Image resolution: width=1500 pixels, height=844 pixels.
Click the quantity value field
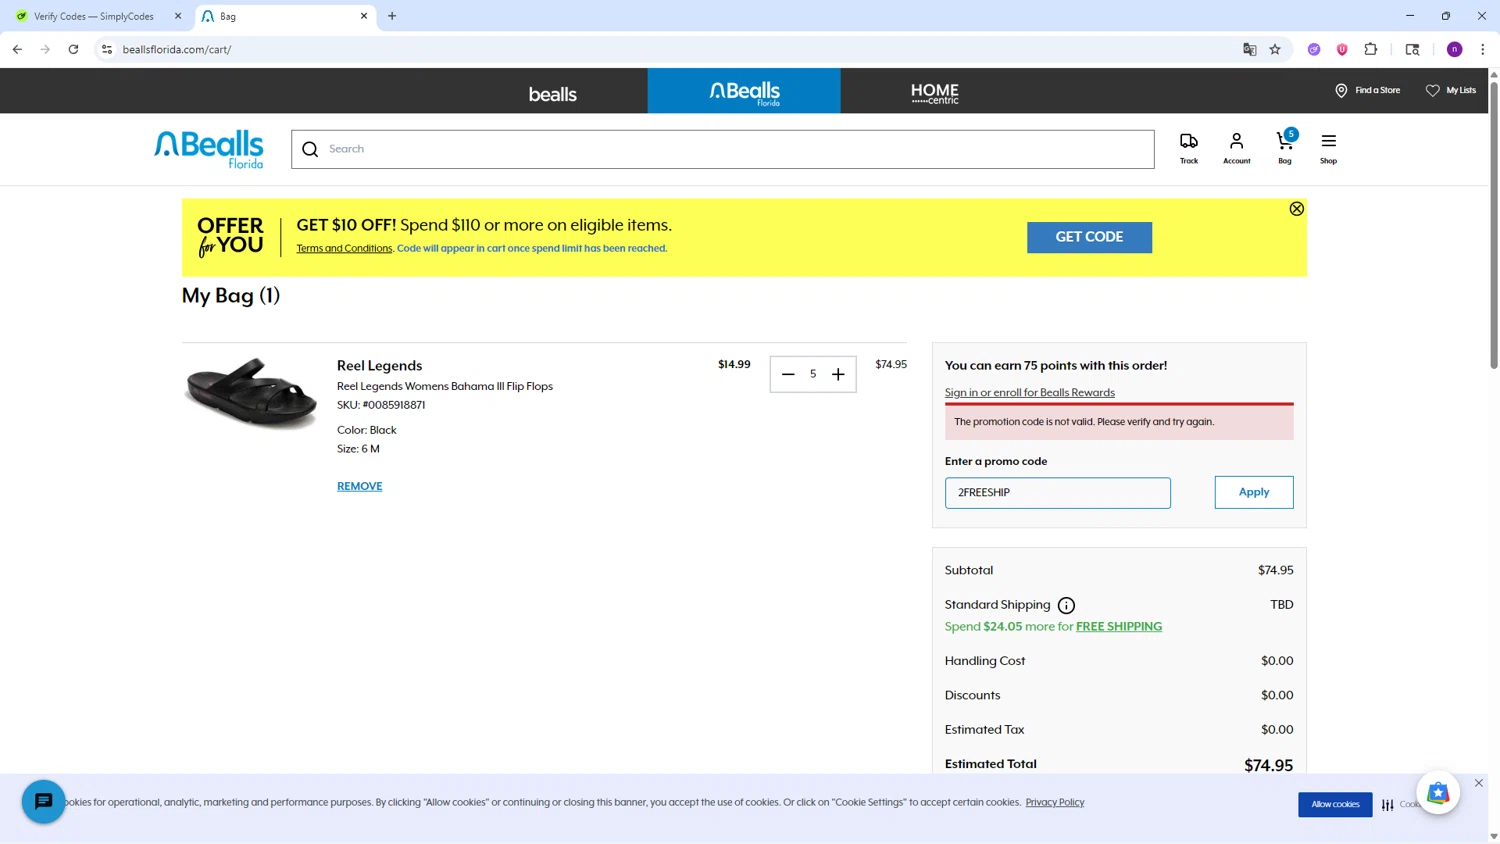click(x=813, y=374)
